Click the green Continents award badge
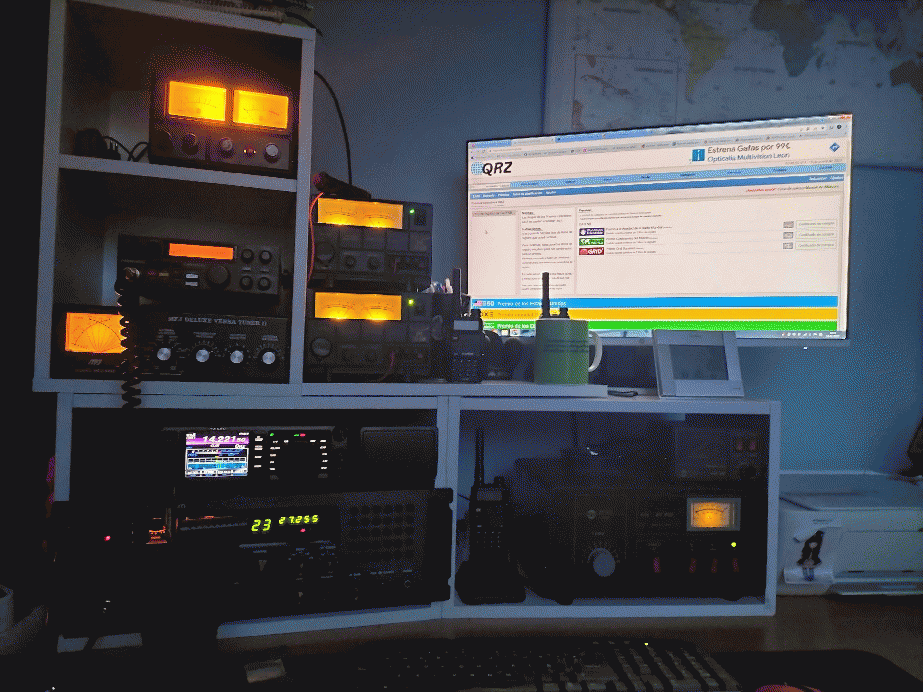Viewport: 923px width, 692px height. [x=590, y=241]
